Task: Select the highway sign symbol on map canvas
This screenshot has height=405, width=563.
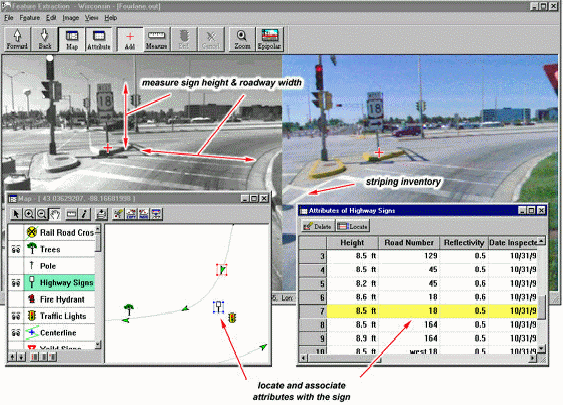Action: tap(218, 307)
